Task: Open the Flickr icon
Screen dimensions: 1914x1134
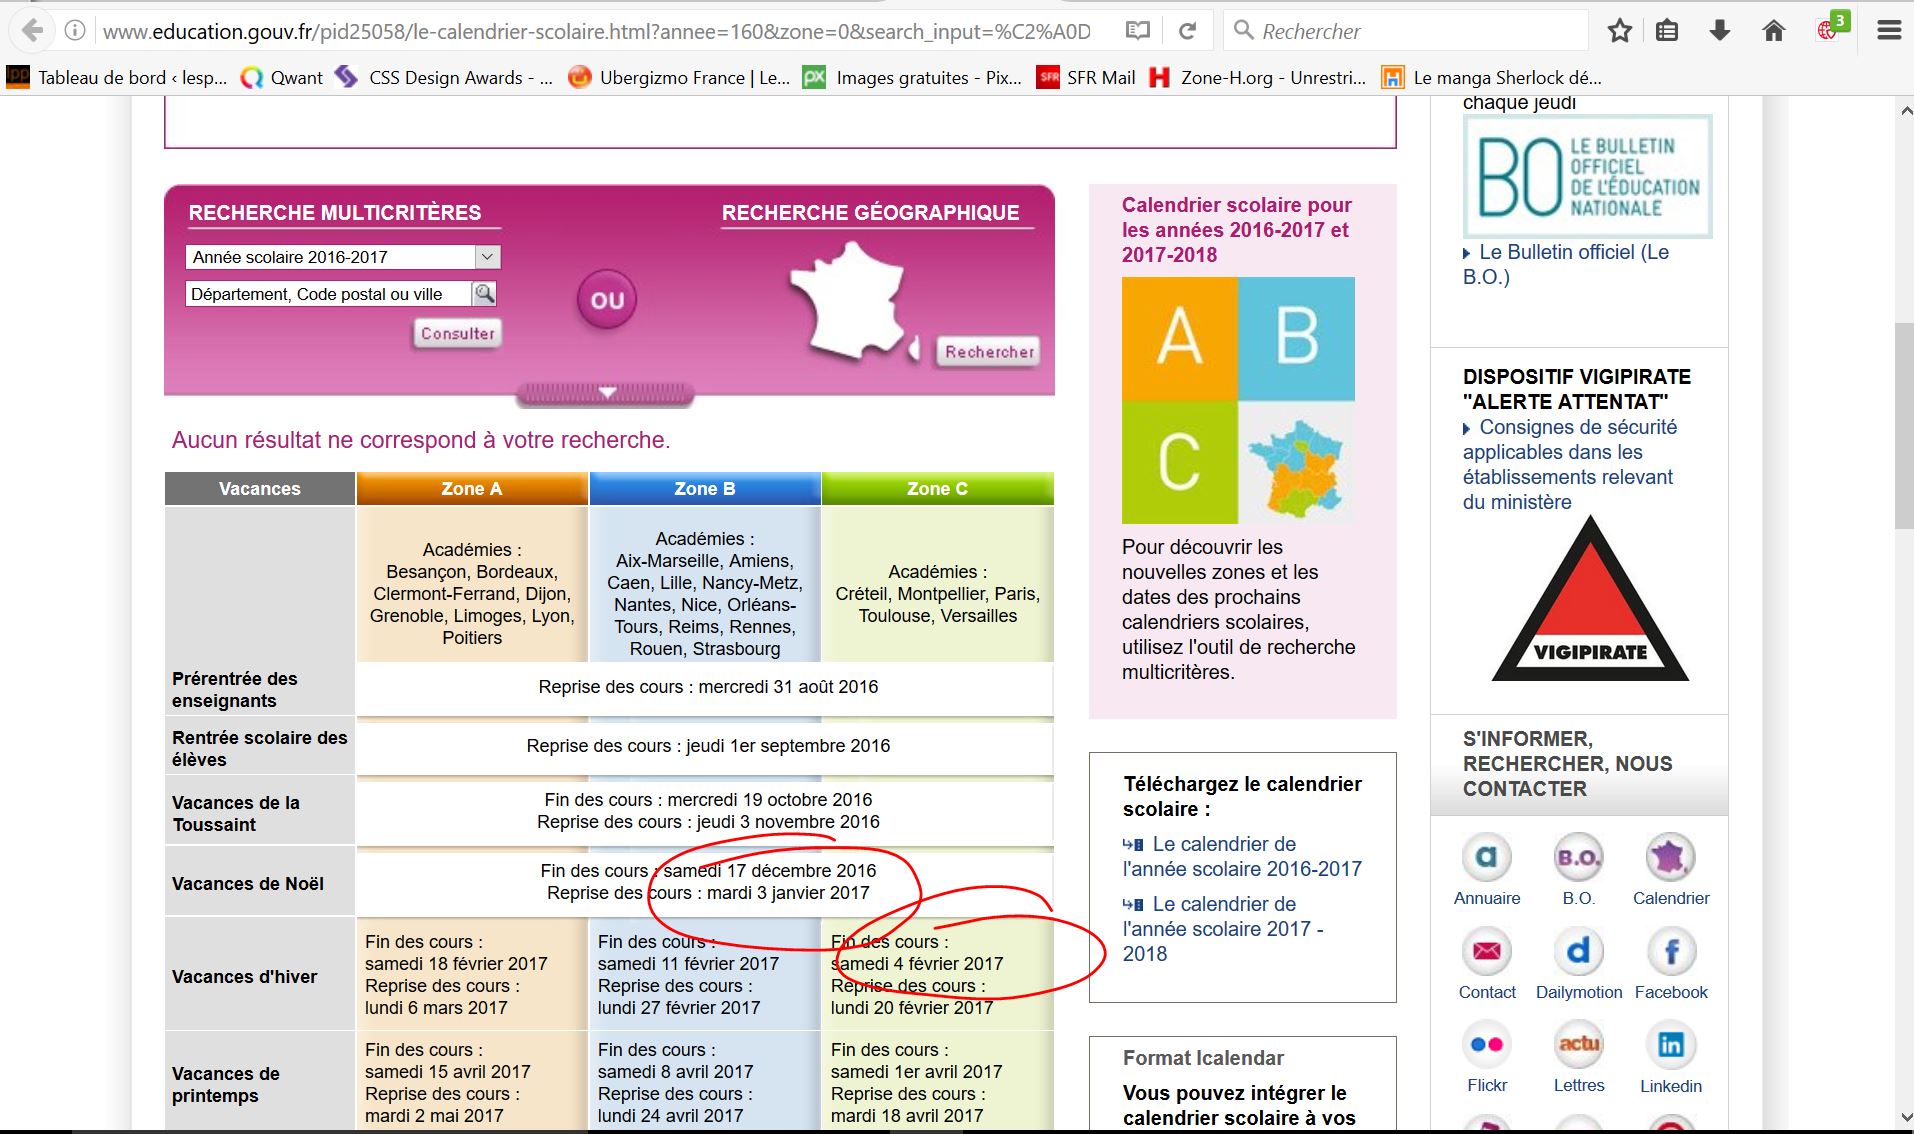Action: (1487, 1045)
